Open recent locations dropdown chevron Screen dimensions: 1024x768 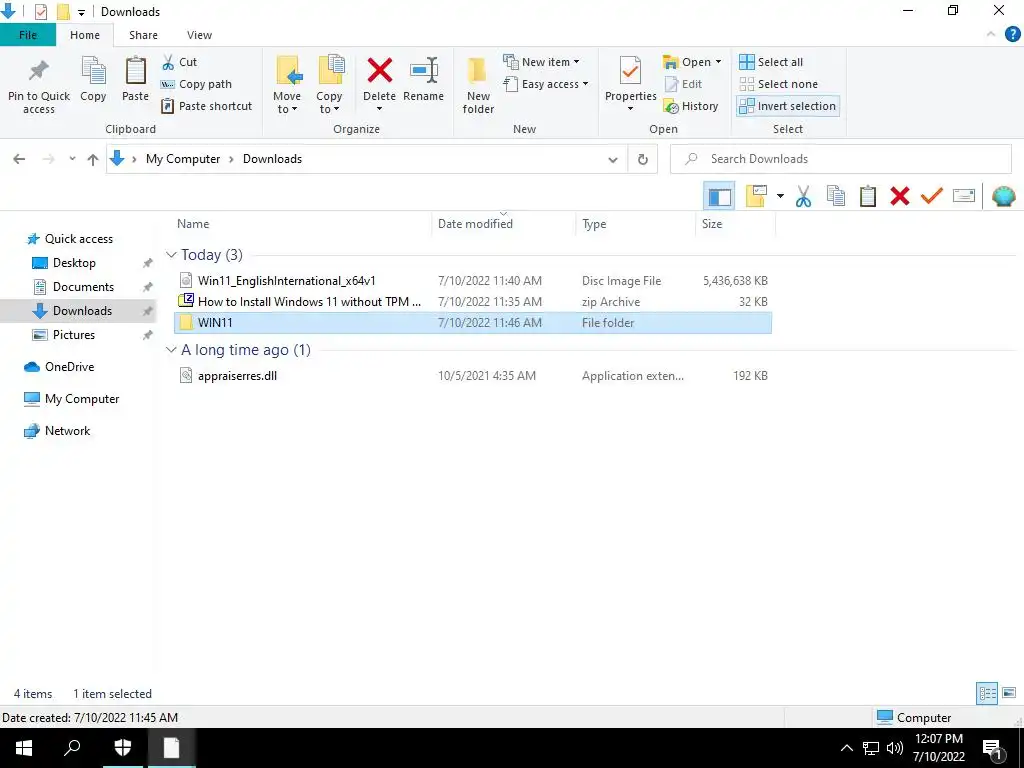(72, 159)
